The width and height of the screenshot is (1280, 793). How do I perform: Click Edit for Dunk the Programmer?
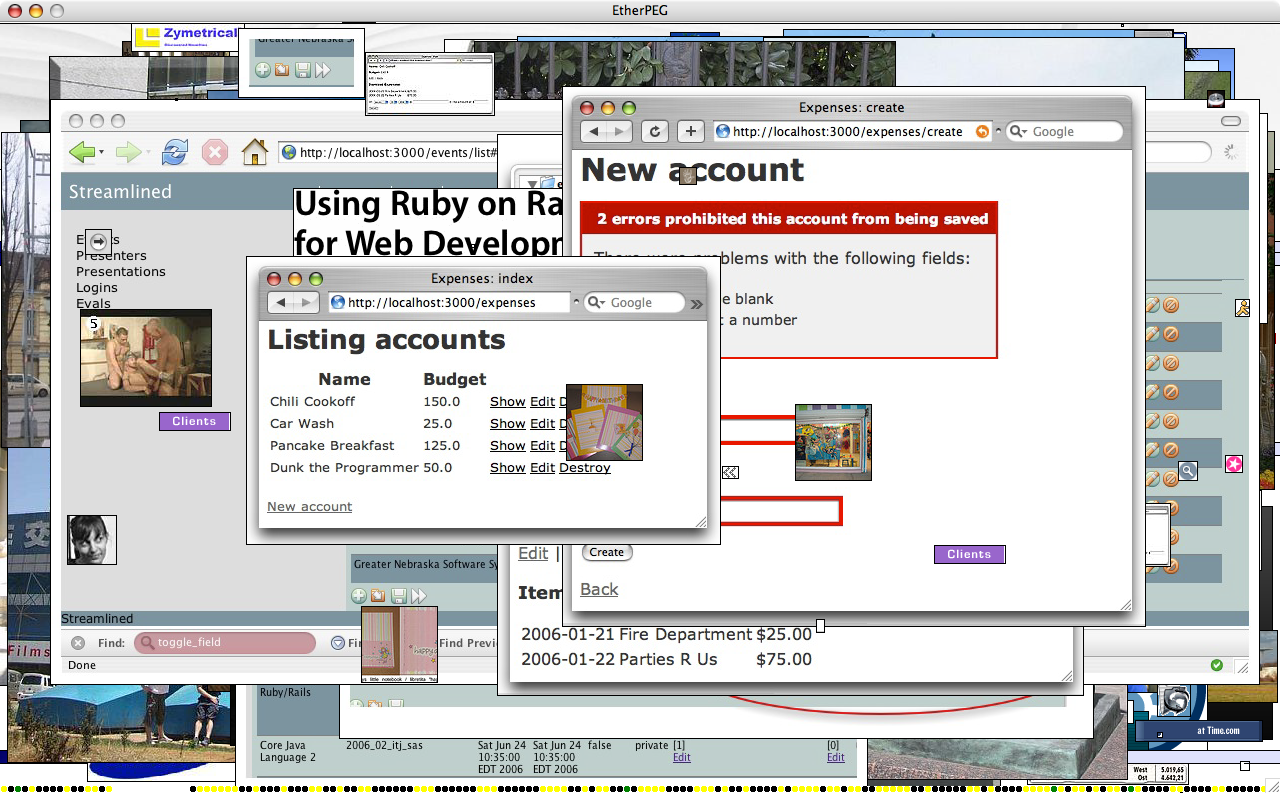tap(542, 467)
